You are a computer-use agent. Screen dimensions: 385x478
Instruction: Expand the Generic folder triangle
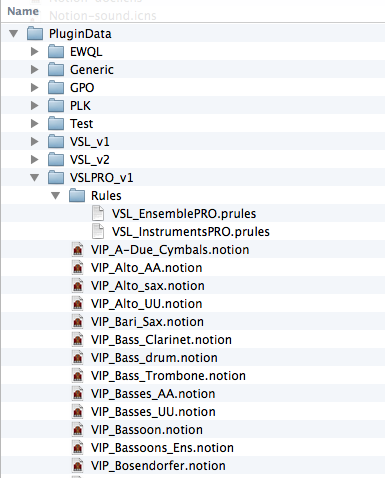pyautogui.click(x=35, y=70)
